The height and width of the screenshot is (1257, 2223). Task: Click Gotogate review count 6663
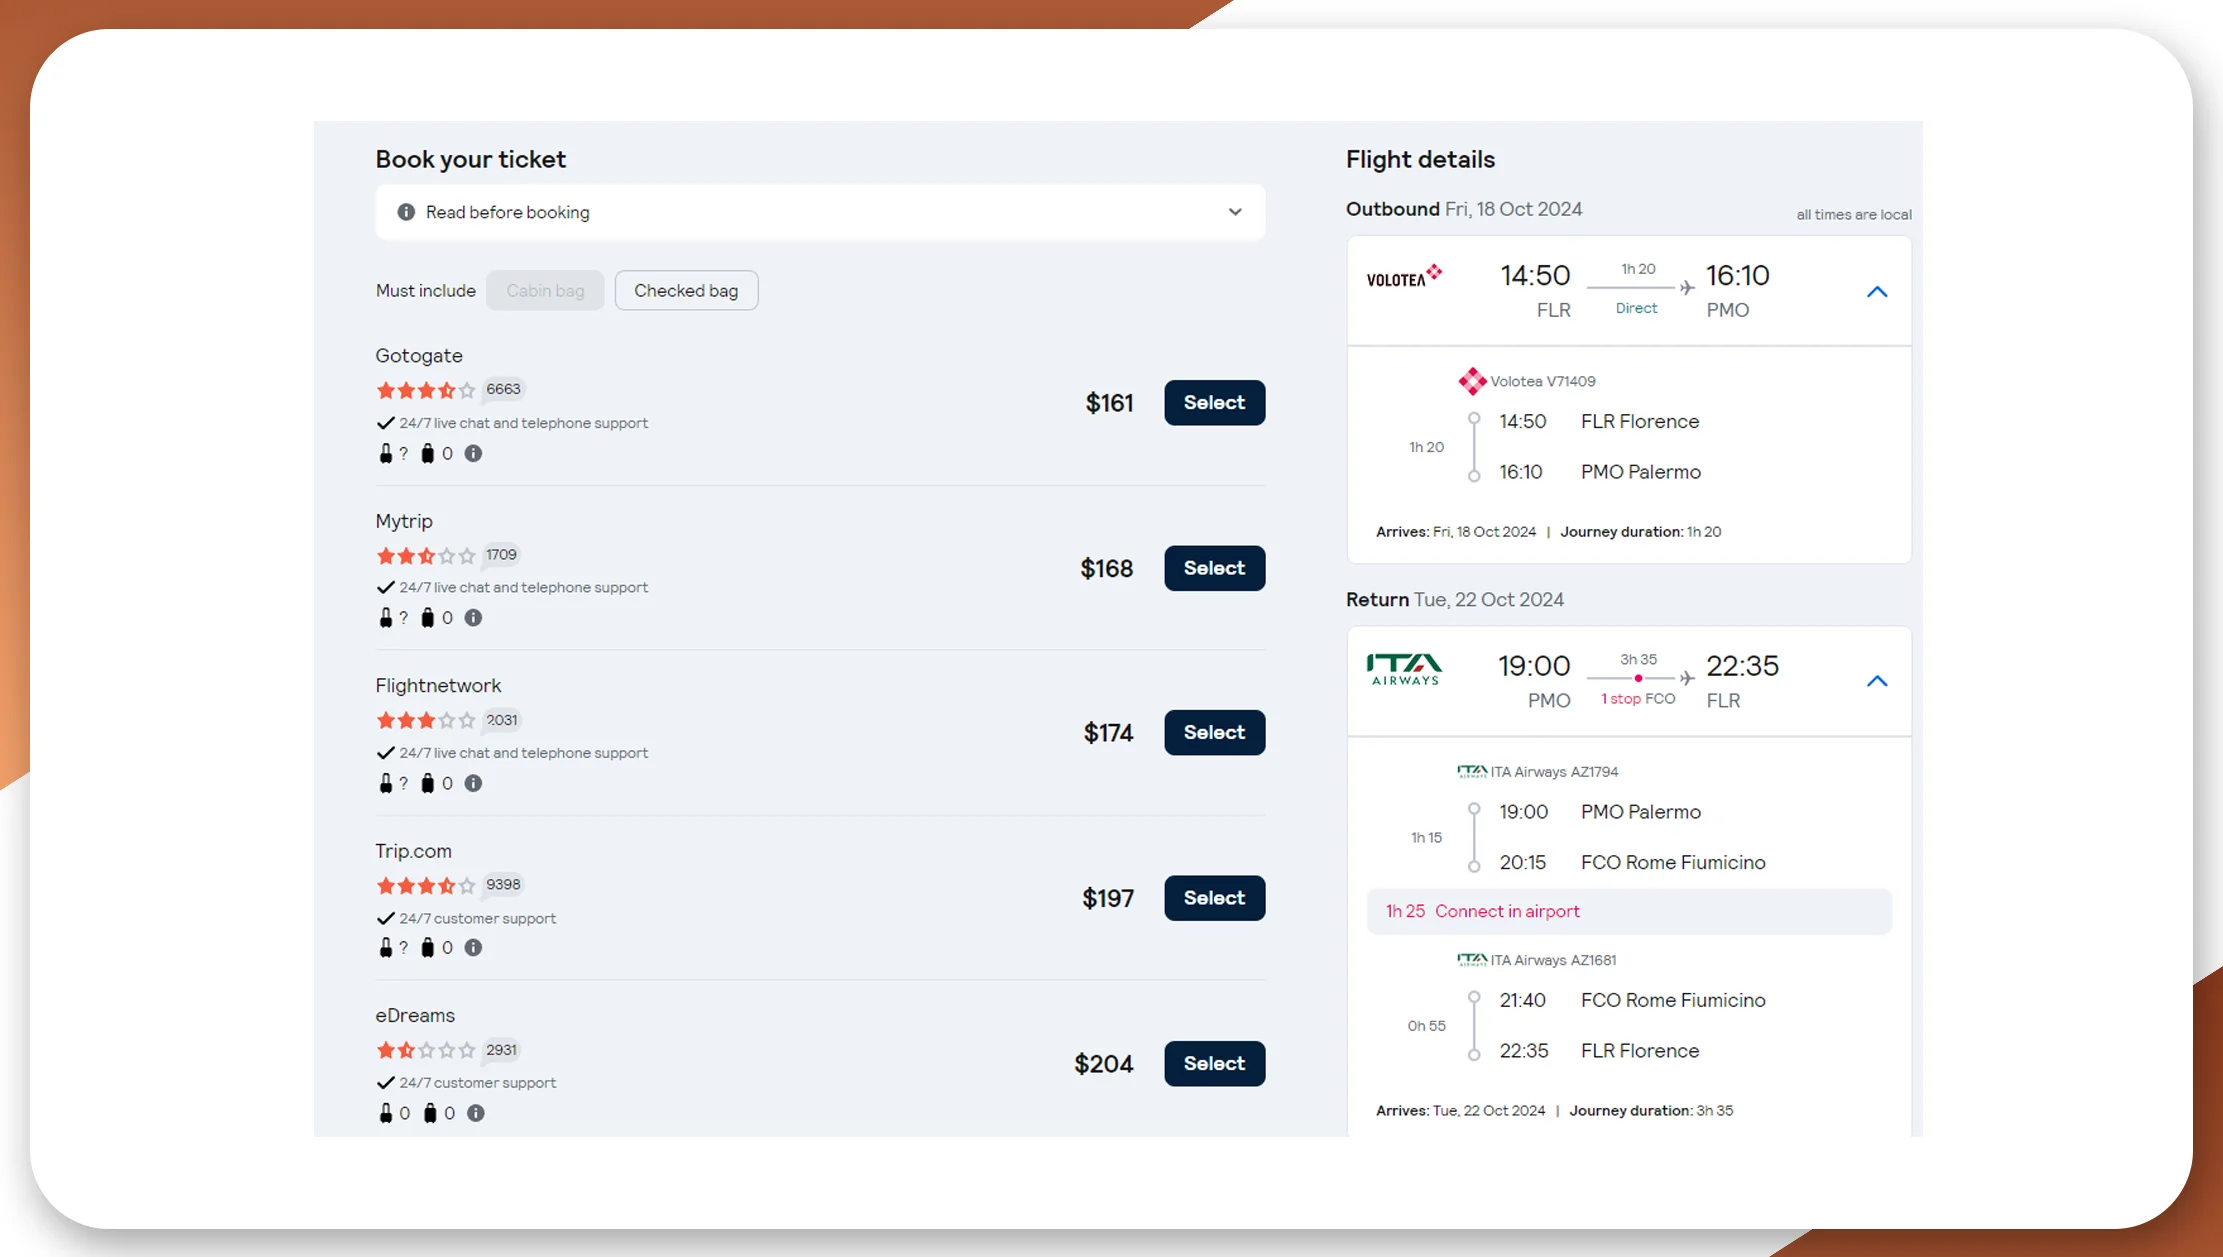pos(503,389)
